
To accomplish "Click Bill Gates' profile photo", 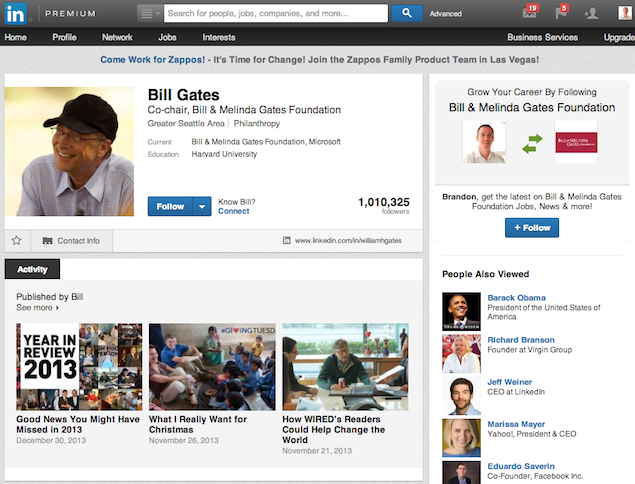I will [69, 151].
